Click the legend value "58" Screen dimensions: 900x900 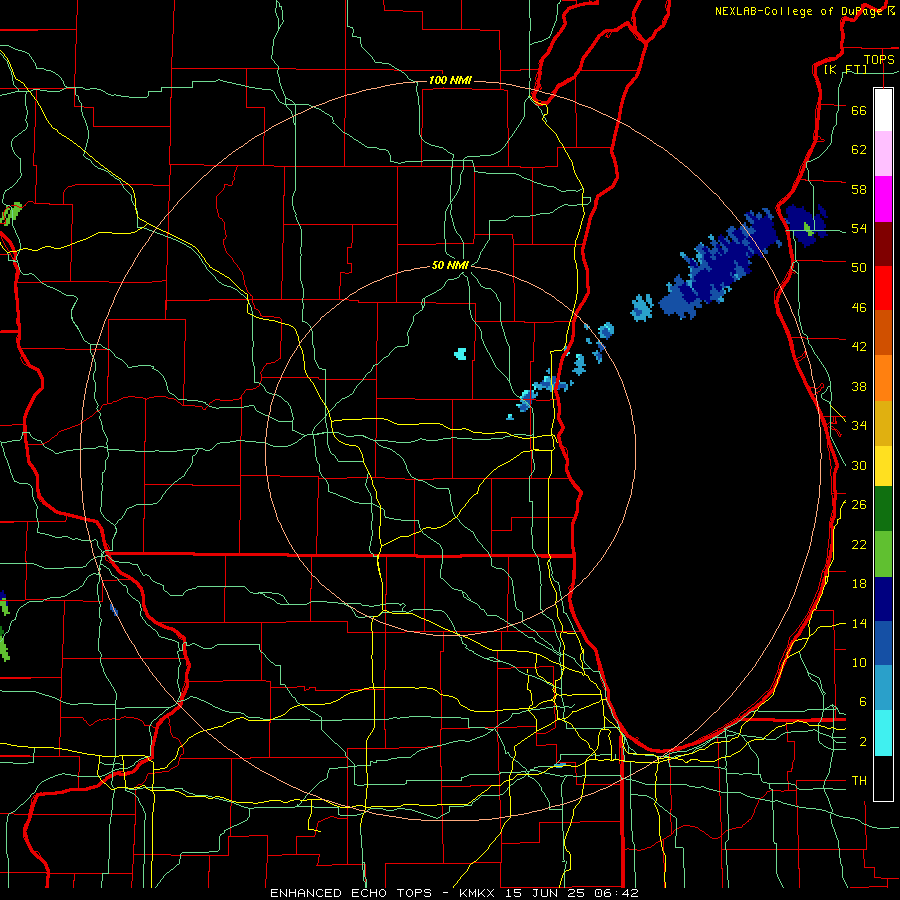click(x=859, y=189)
